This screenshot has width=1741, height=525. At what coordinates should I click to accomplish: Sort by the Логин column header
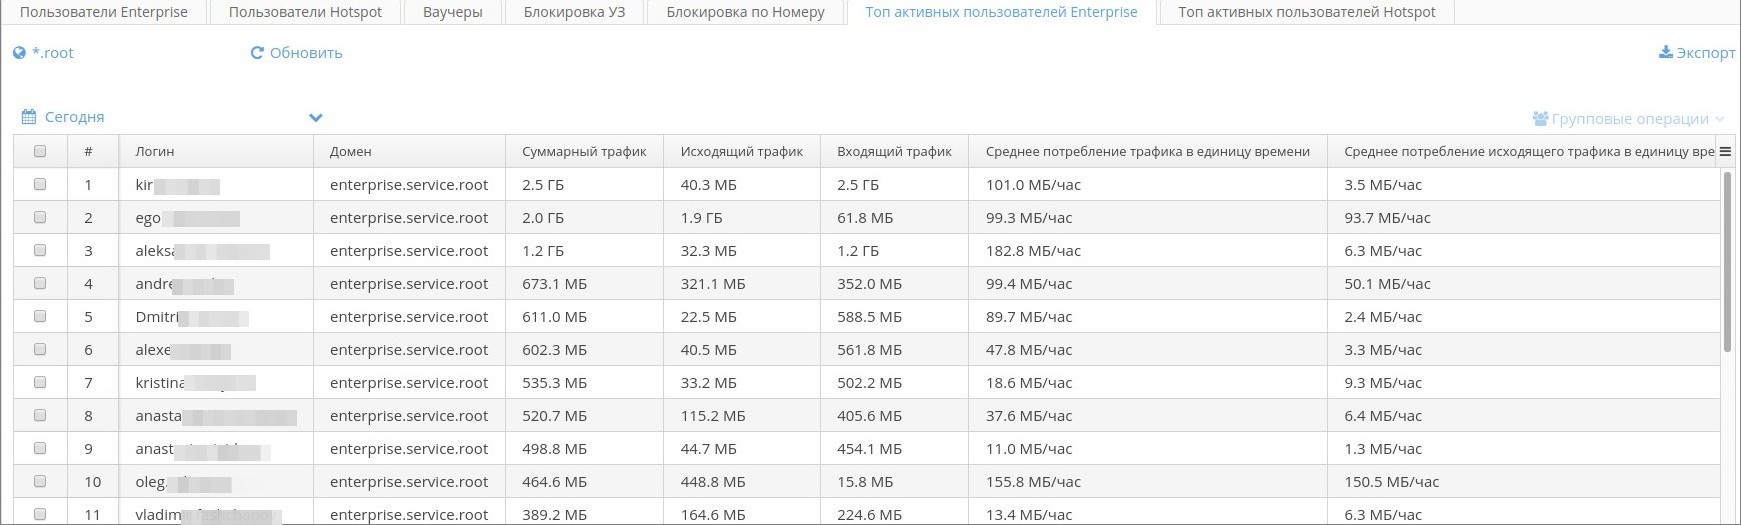tap(155, 152)
